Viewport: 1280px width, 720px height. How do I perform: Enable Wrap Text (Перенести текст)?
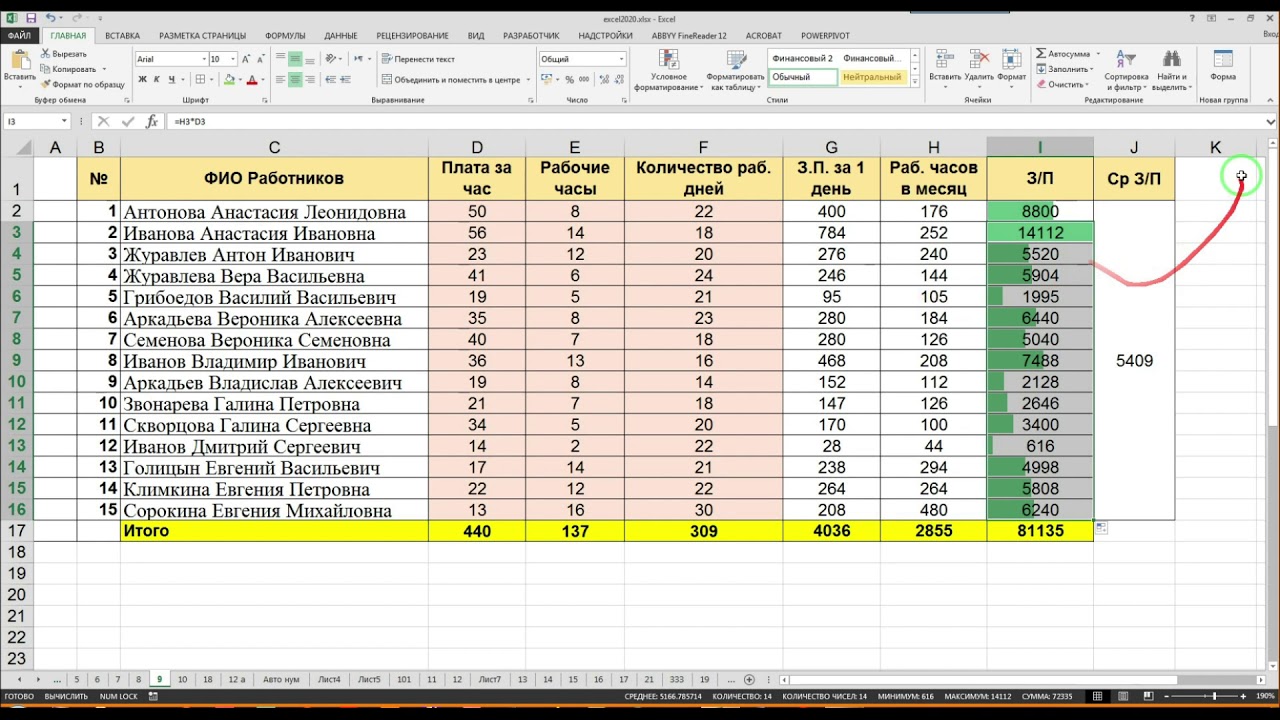coord(418,59)
